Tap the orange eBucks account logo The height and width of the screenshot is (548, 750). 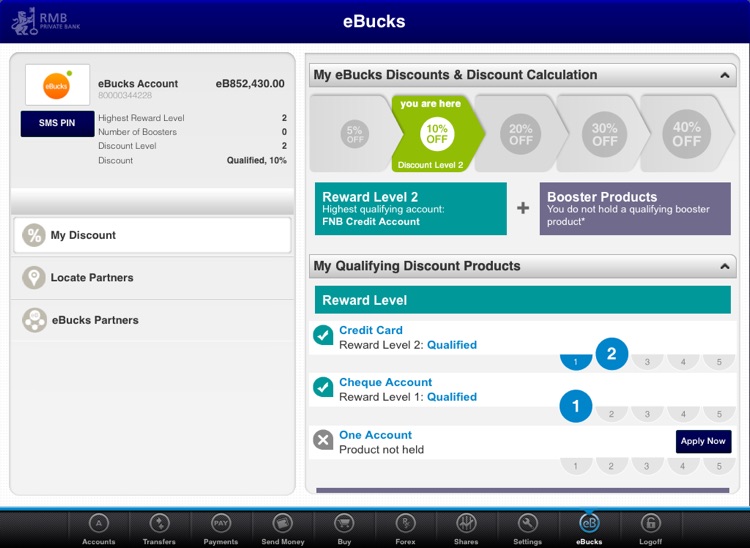point(57,85)
